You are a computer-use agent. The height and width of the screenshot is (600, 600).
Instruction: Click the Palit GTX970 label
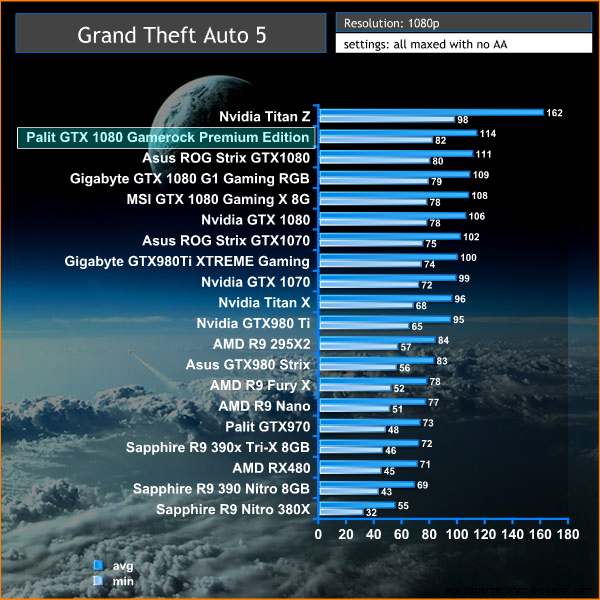[x=267, y=427]
